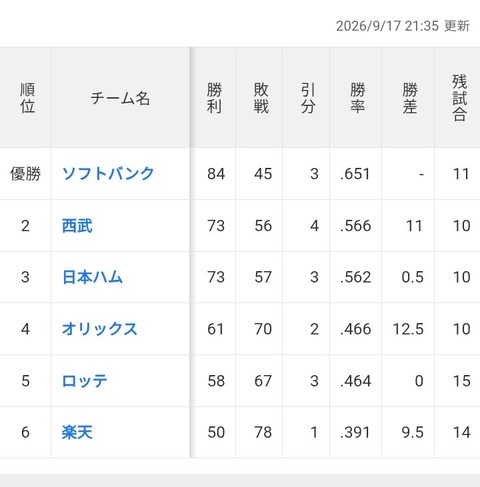Viewport: 480px width, 487px height.
Task: Click ロッテ's 15 remaining games cell
Action: [462, 381]
